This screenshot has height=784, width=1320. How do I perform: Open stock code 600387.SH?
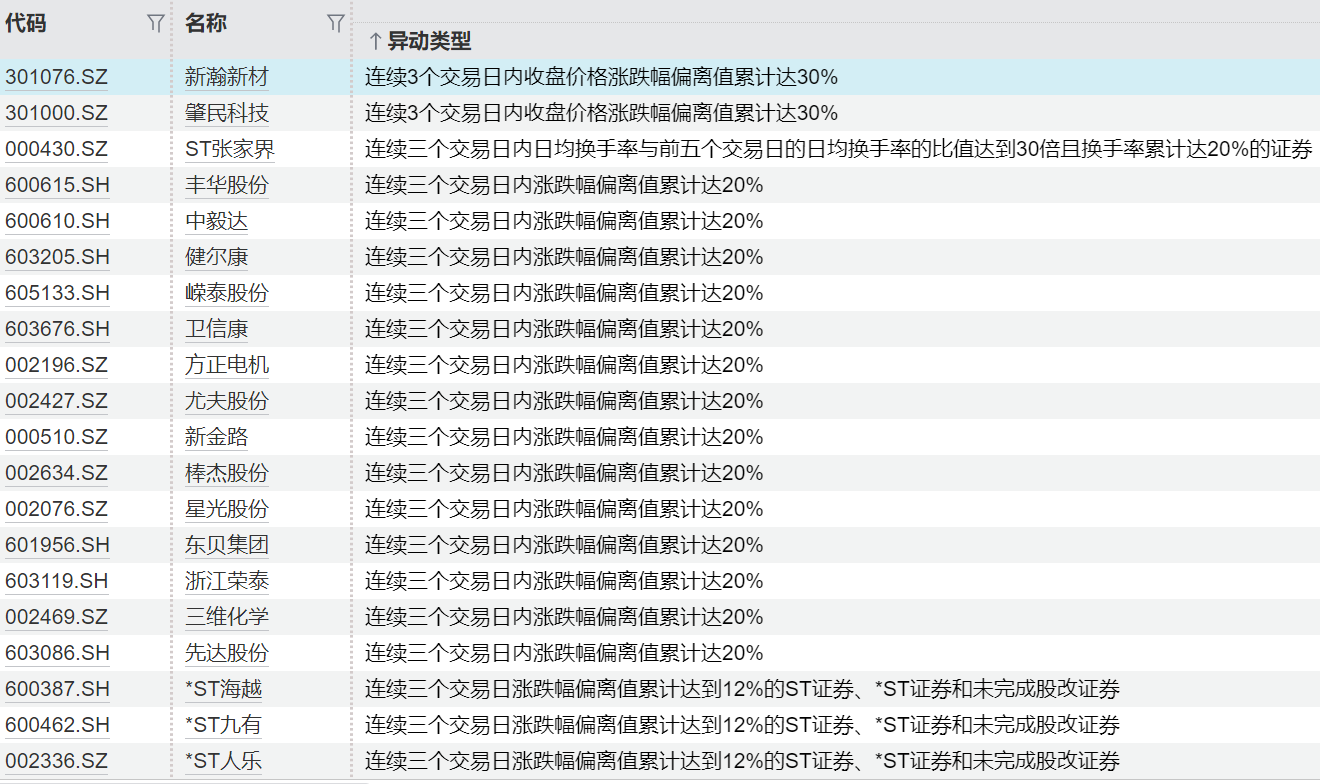(58, 689)
